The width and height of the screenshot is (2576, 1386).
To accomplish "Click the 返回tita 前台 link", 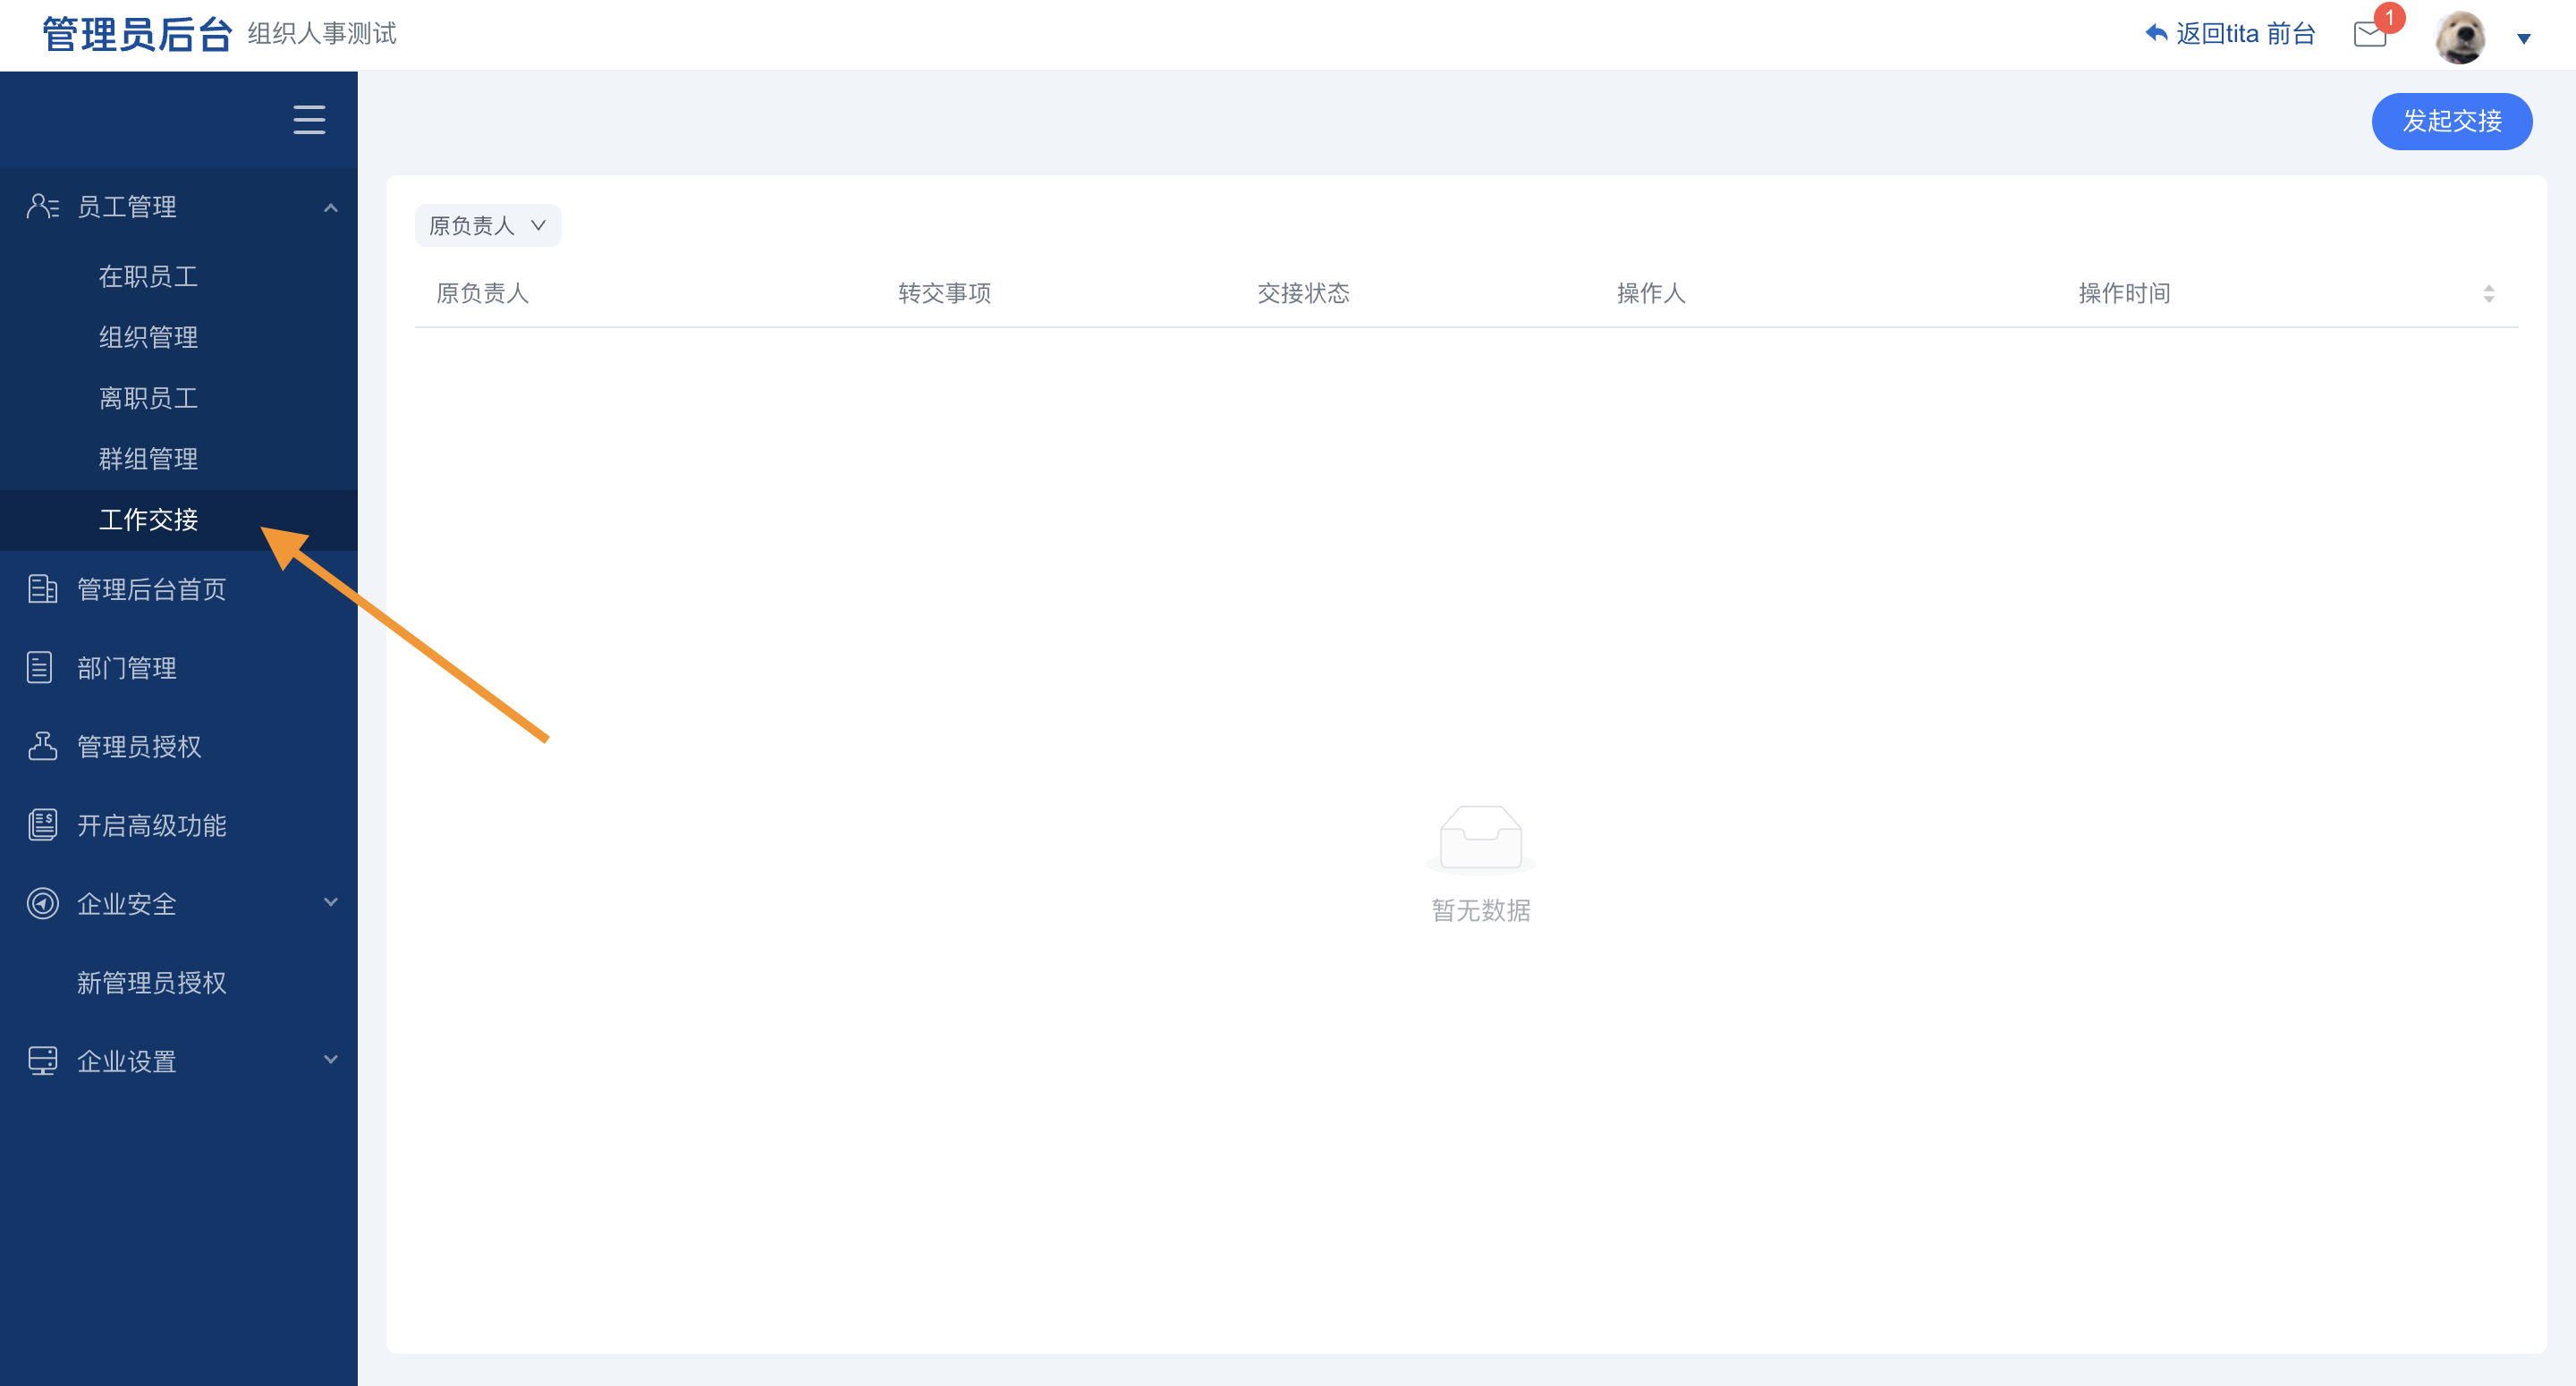I will (2230, 34).
